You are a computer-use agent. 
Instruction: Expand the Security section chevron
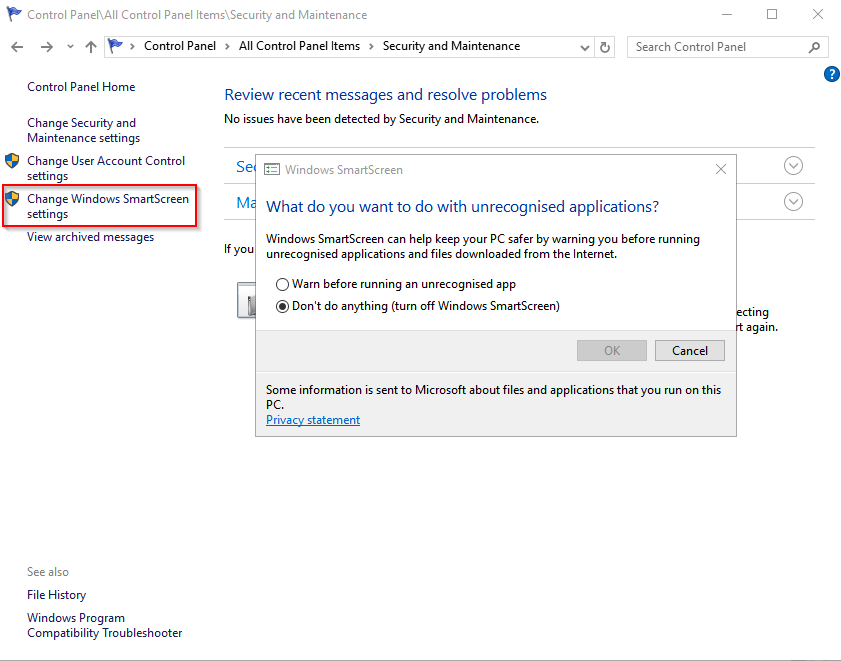793,166
